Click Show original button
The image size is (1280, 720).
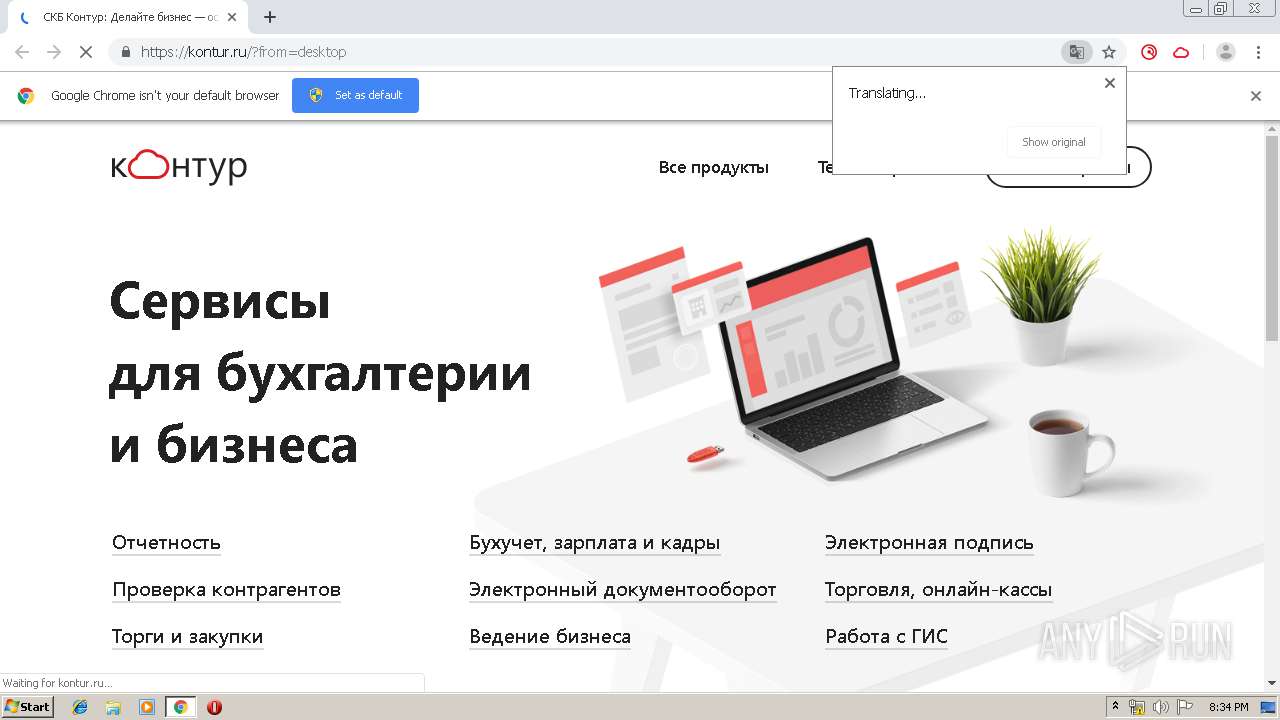click(1054, 142)
